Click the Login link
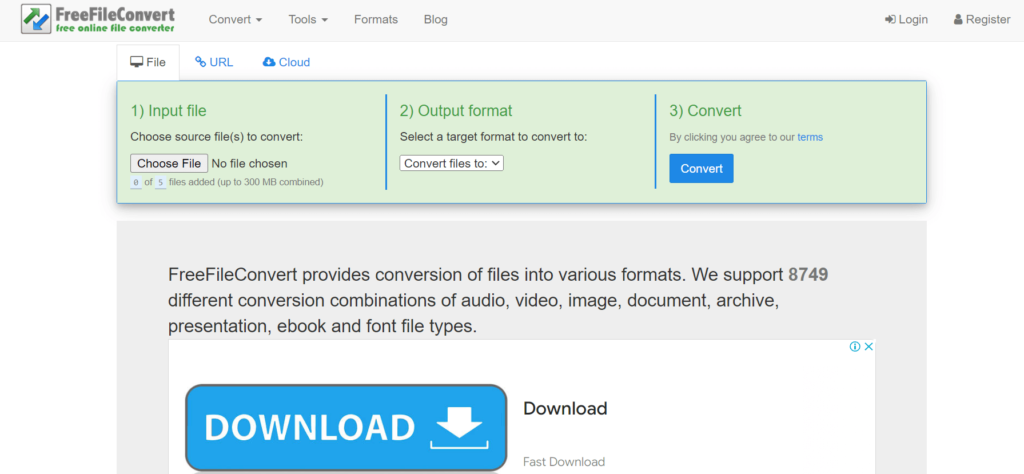This screenshot has height=474, width=1024. 906,20
